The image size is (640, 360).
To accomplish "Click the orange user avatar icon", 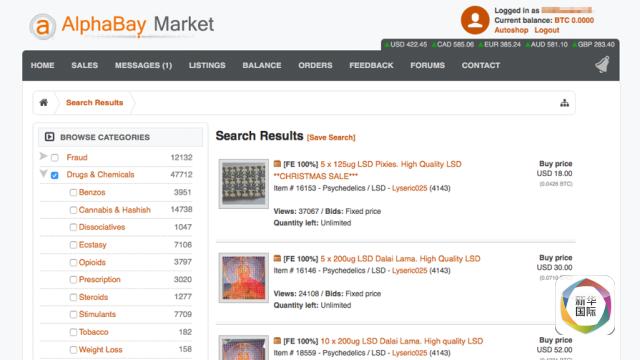I will 475,20.
